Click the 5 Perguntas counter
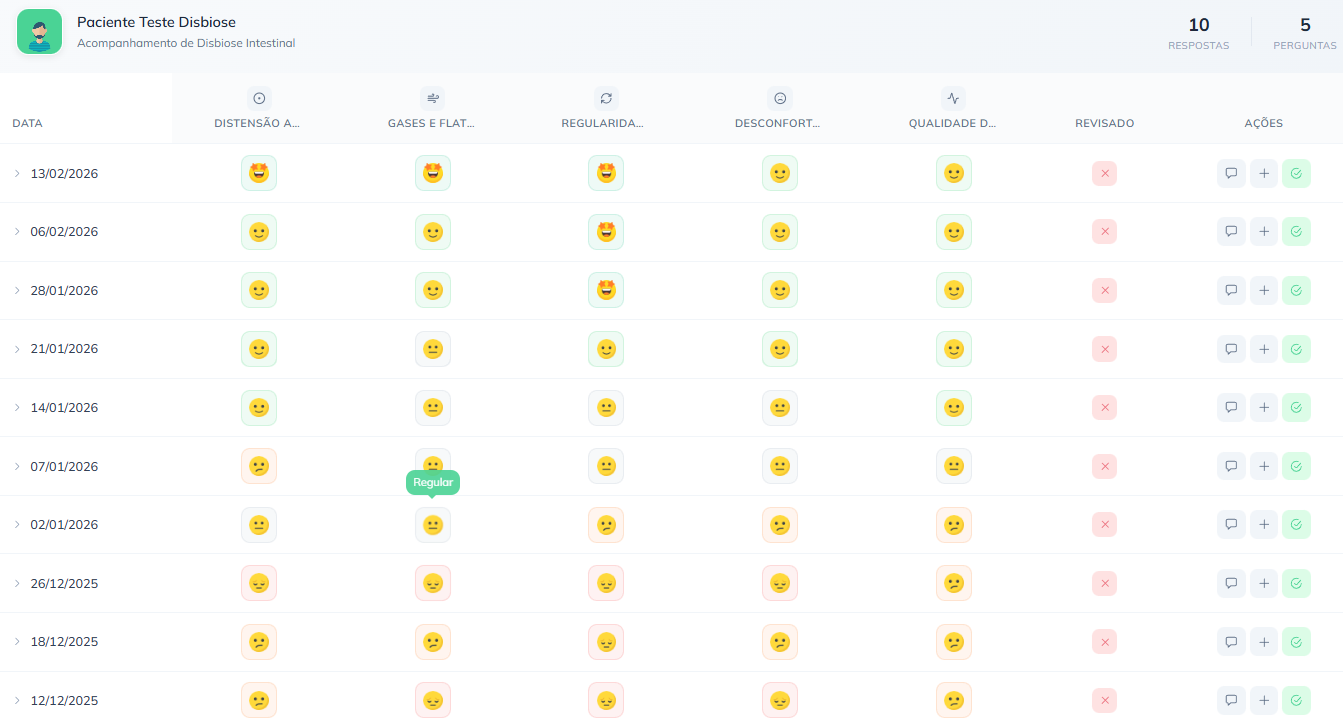The image size is (1343, 724). [1304, 33]
